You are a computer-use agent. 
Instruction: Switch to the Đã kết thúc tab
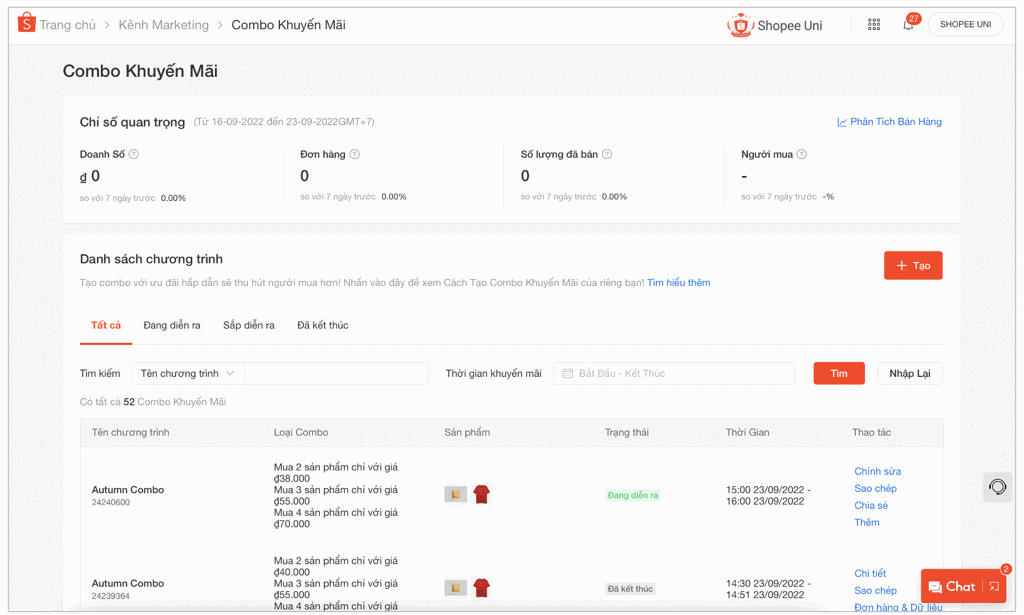(323, 325)
